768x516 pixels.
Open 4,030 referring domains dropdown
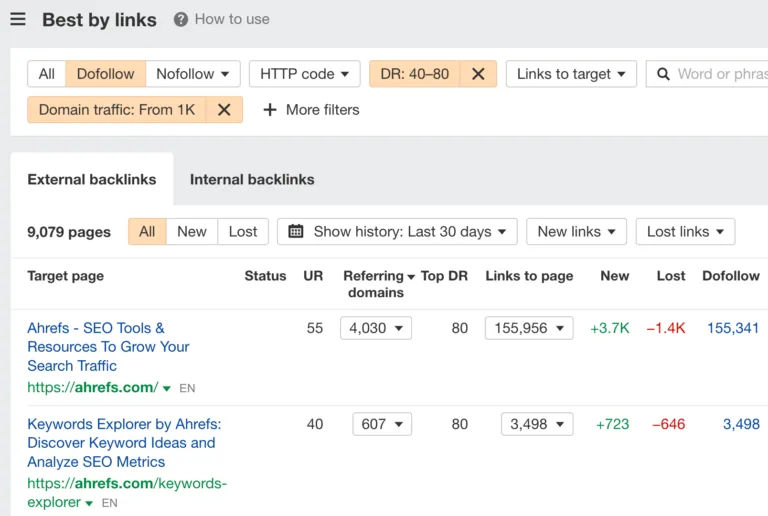(376, 328)
